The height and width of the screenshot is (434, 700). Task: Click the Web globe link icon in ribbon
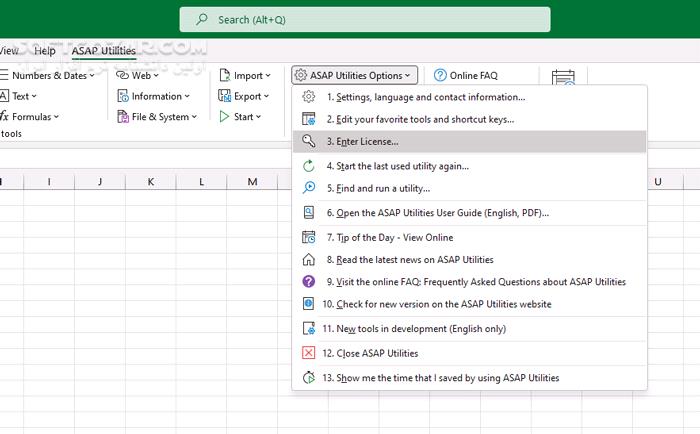(122, 75)
